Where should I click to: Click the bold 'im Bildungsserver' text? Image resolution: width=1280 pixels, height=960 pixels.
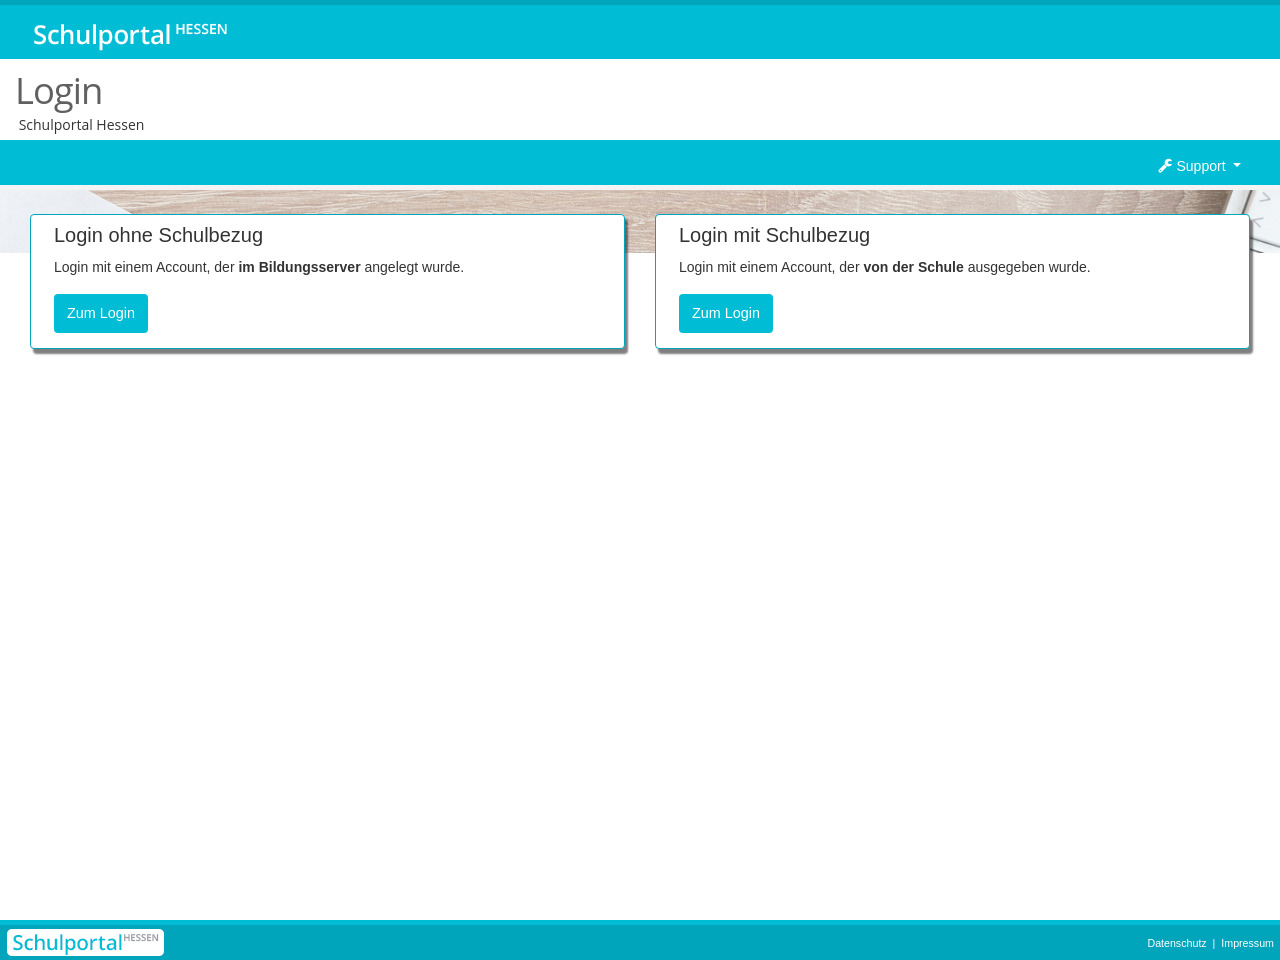[x=299, y=267]
